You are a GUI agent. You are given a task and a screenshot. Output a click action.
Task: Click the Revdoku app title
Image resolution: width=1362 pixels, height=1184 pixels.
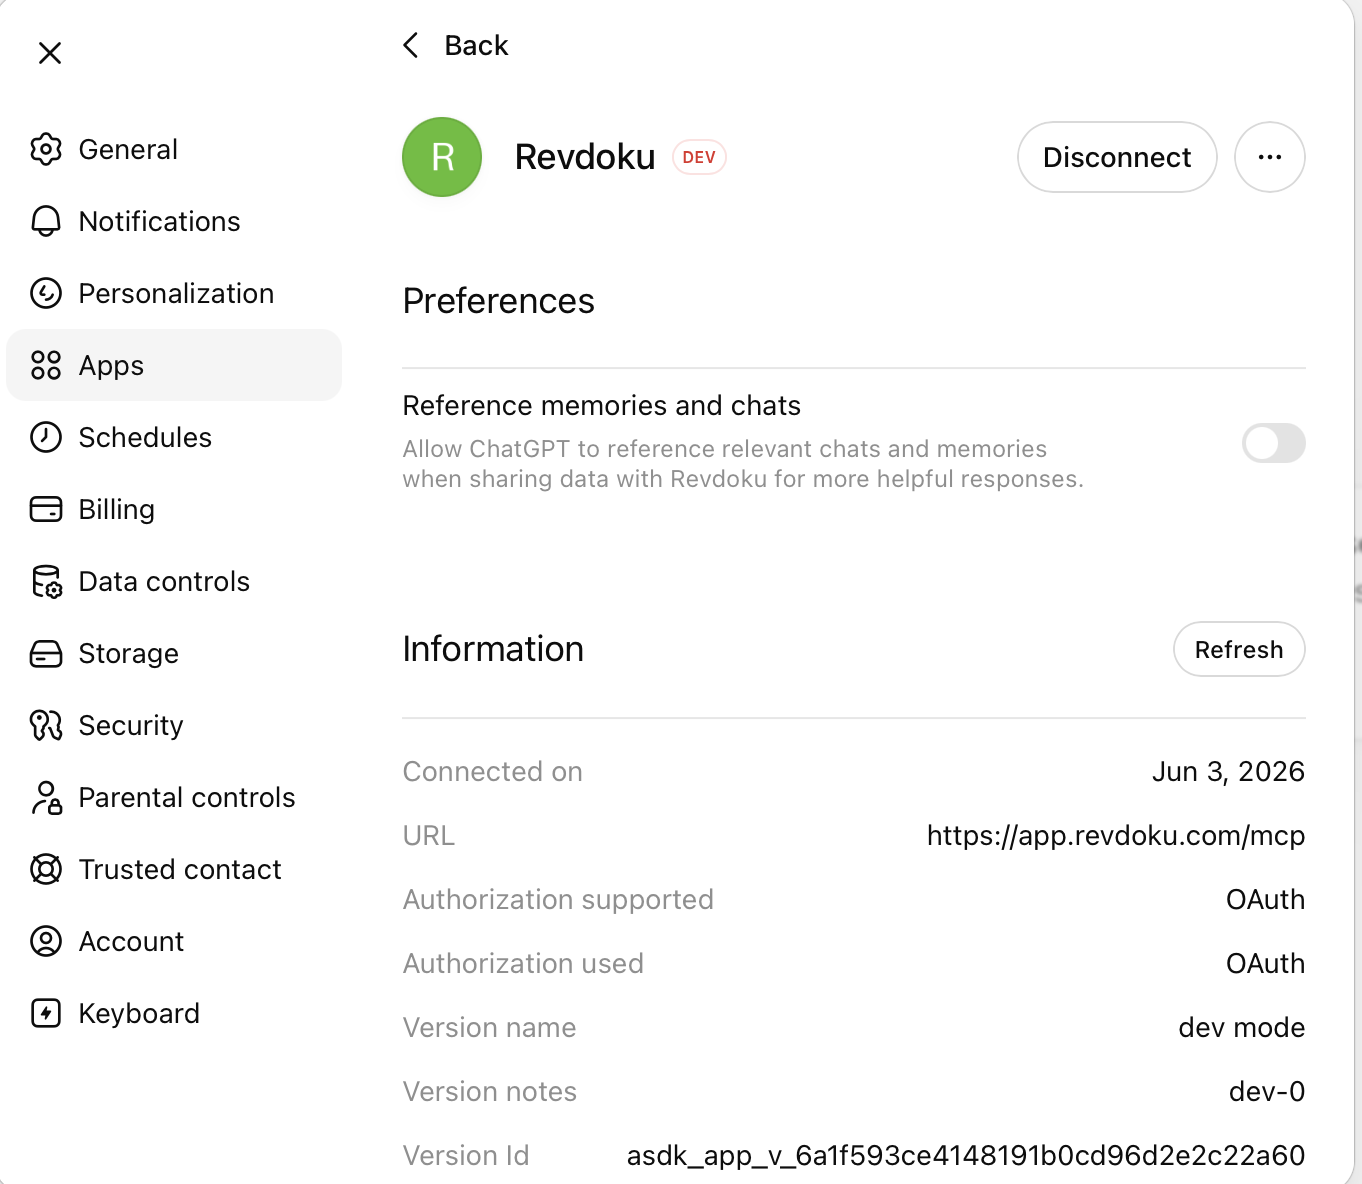(585, 157)
